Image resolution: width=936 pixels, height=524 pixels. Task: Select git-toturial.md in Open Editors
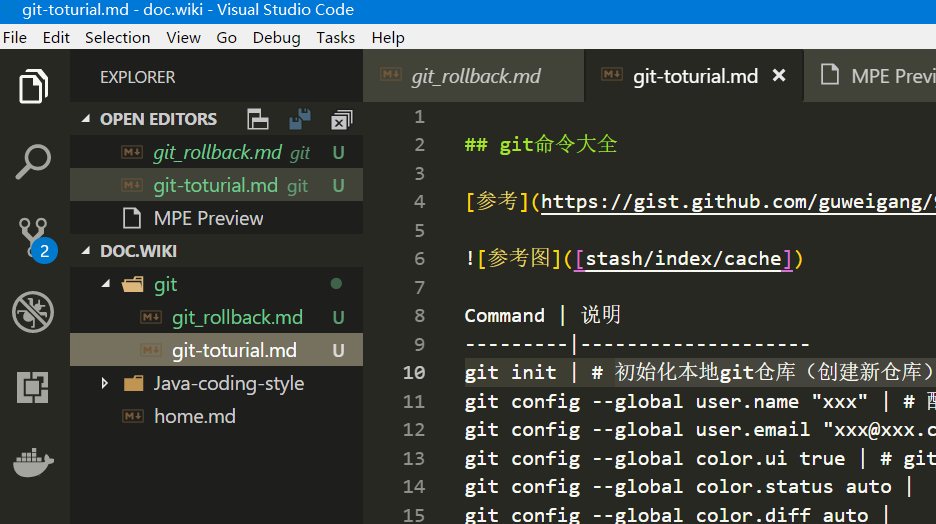tap(216, 185)
